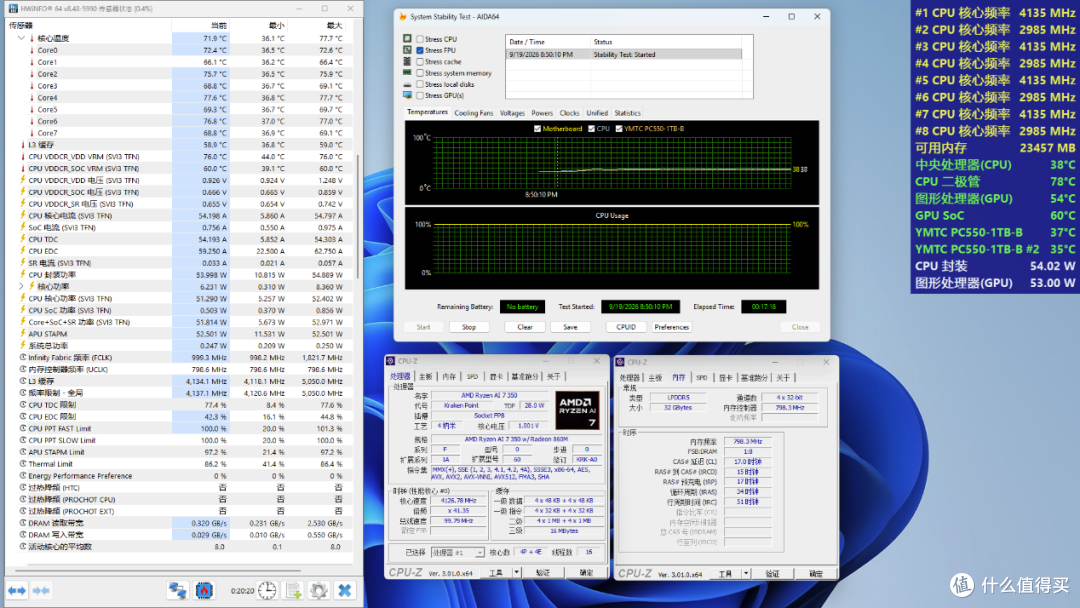Start logging with the HWiNFO document-plus icon
This screenshot has height=608, width=1080.
click(293, 590)
